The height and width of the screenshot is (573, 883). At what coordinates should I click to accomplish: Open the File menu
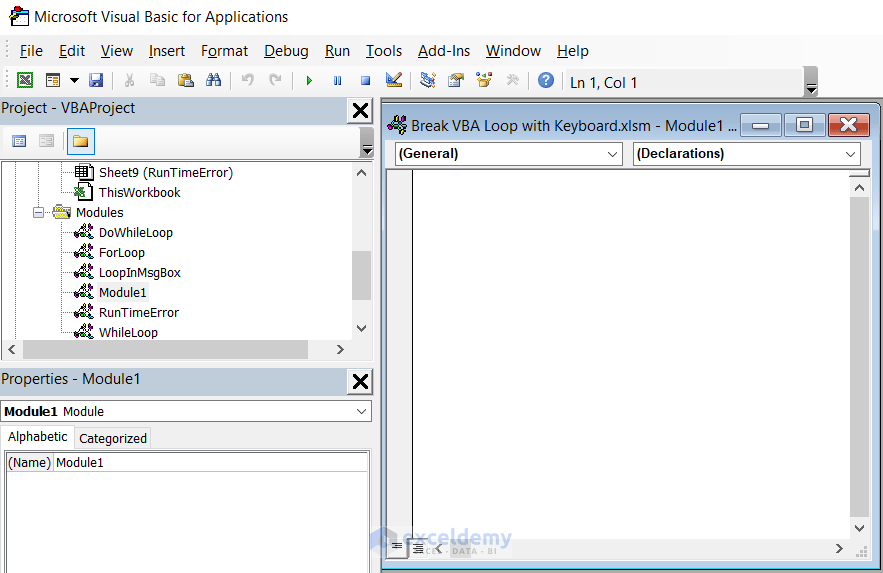click(31, 51)
